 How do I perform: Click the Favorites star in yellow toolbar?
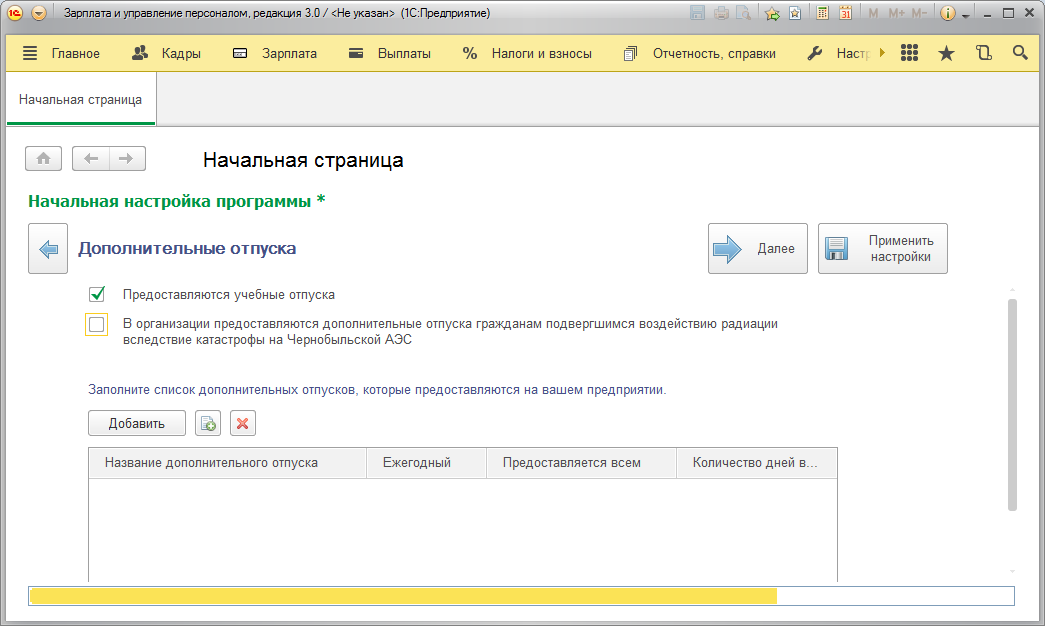click(x=946, y=54)
